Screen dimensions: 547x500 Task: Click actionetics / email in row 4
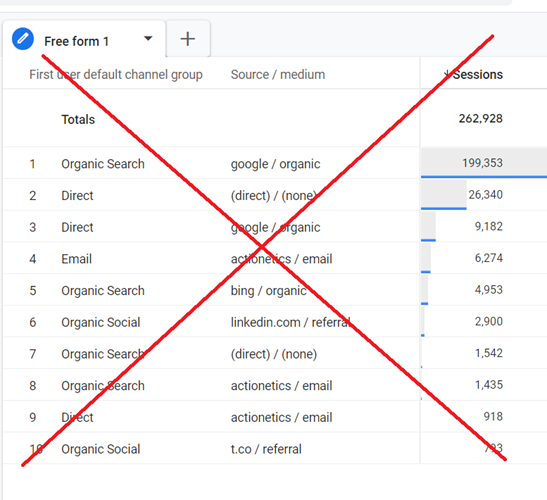[281, 259]
